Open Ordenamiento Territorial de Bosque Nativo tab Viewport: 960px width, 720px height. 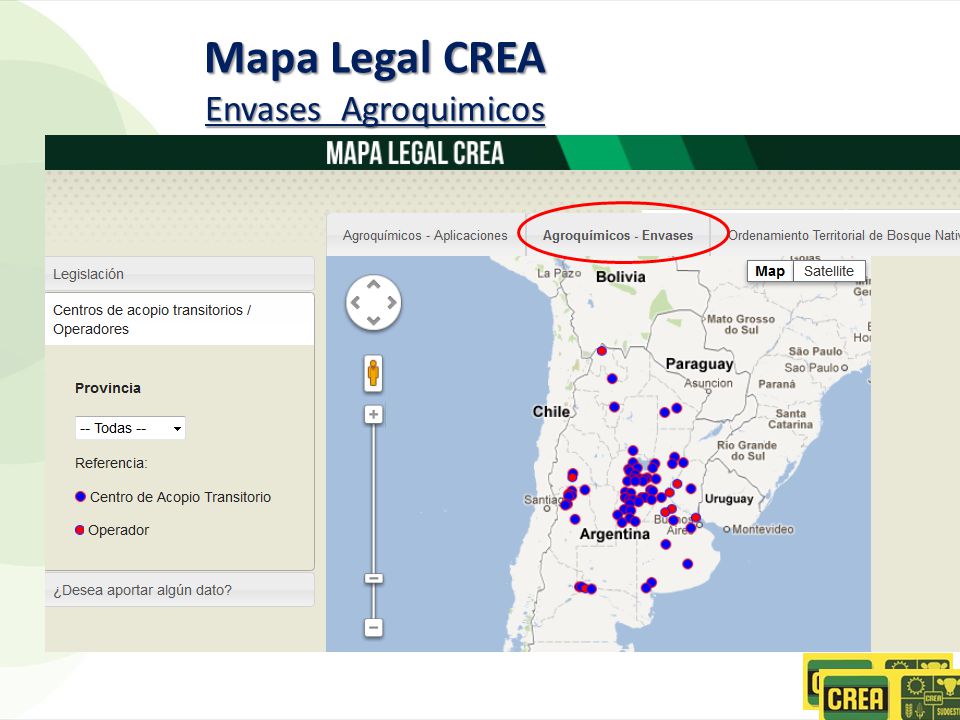pos(844,235)
